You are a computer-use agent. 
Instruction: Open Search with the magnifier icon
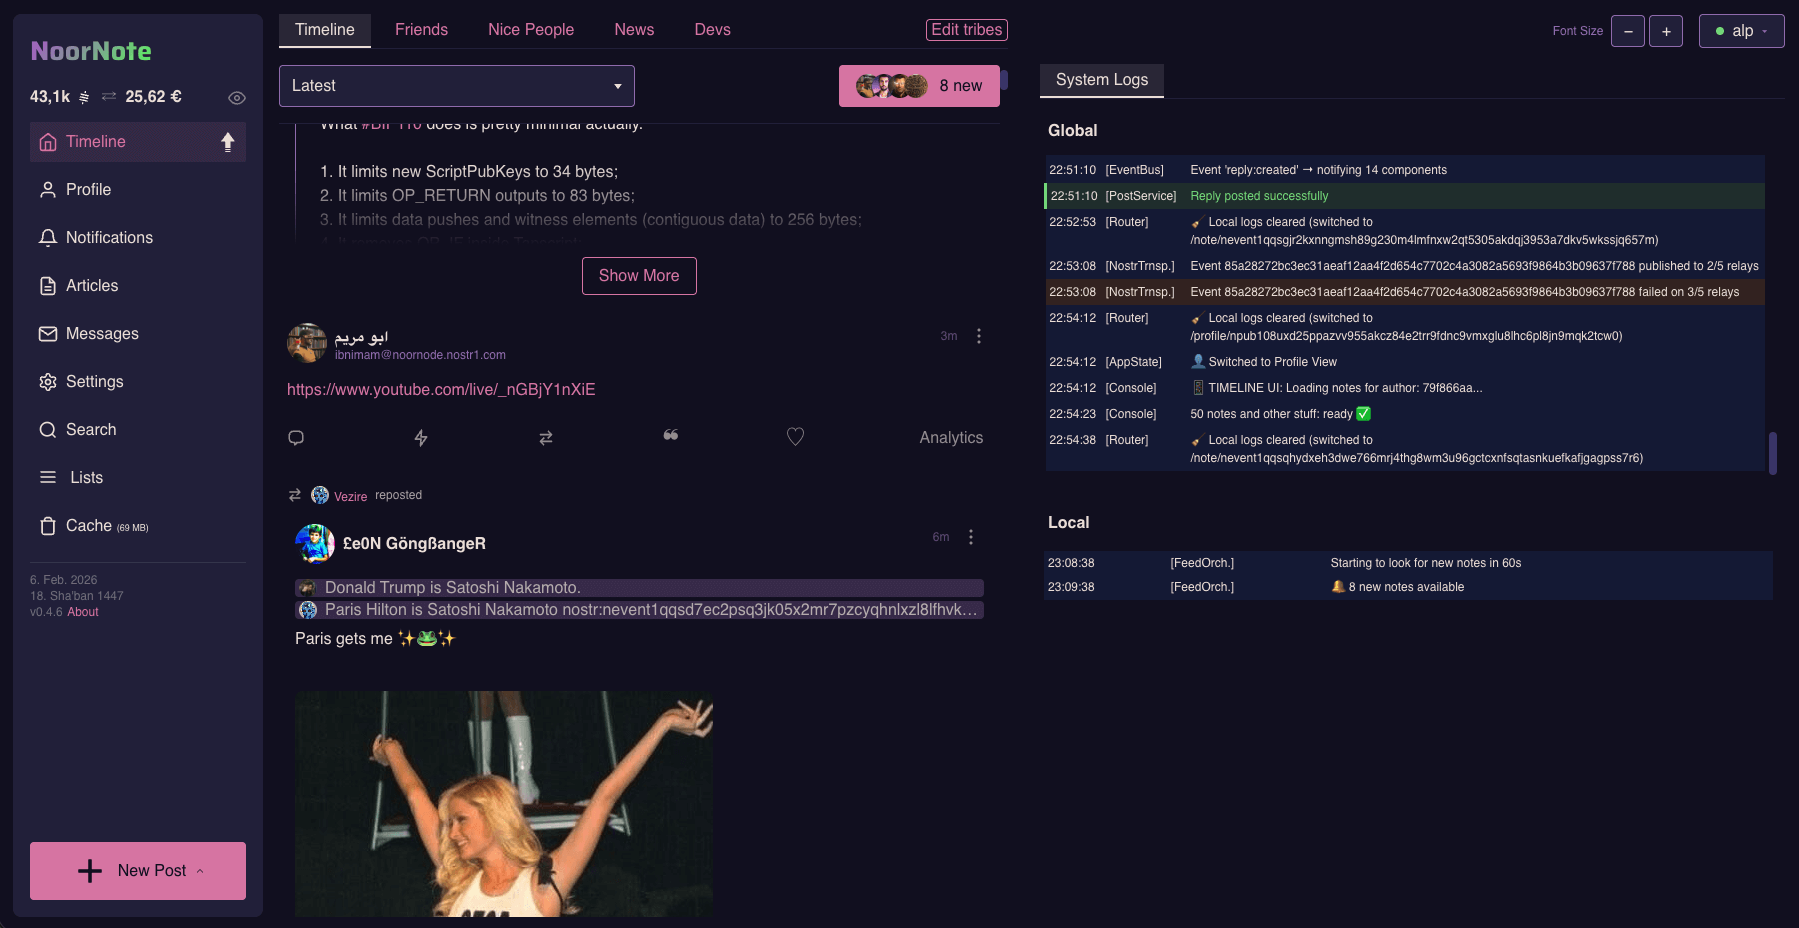[48, 429]
